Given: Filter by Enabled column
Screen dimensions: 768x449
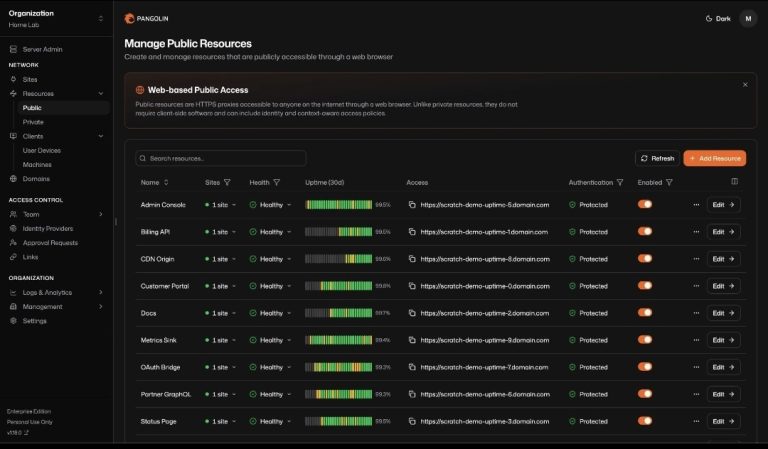Looking at the screenshot, I should click(669, 182).
